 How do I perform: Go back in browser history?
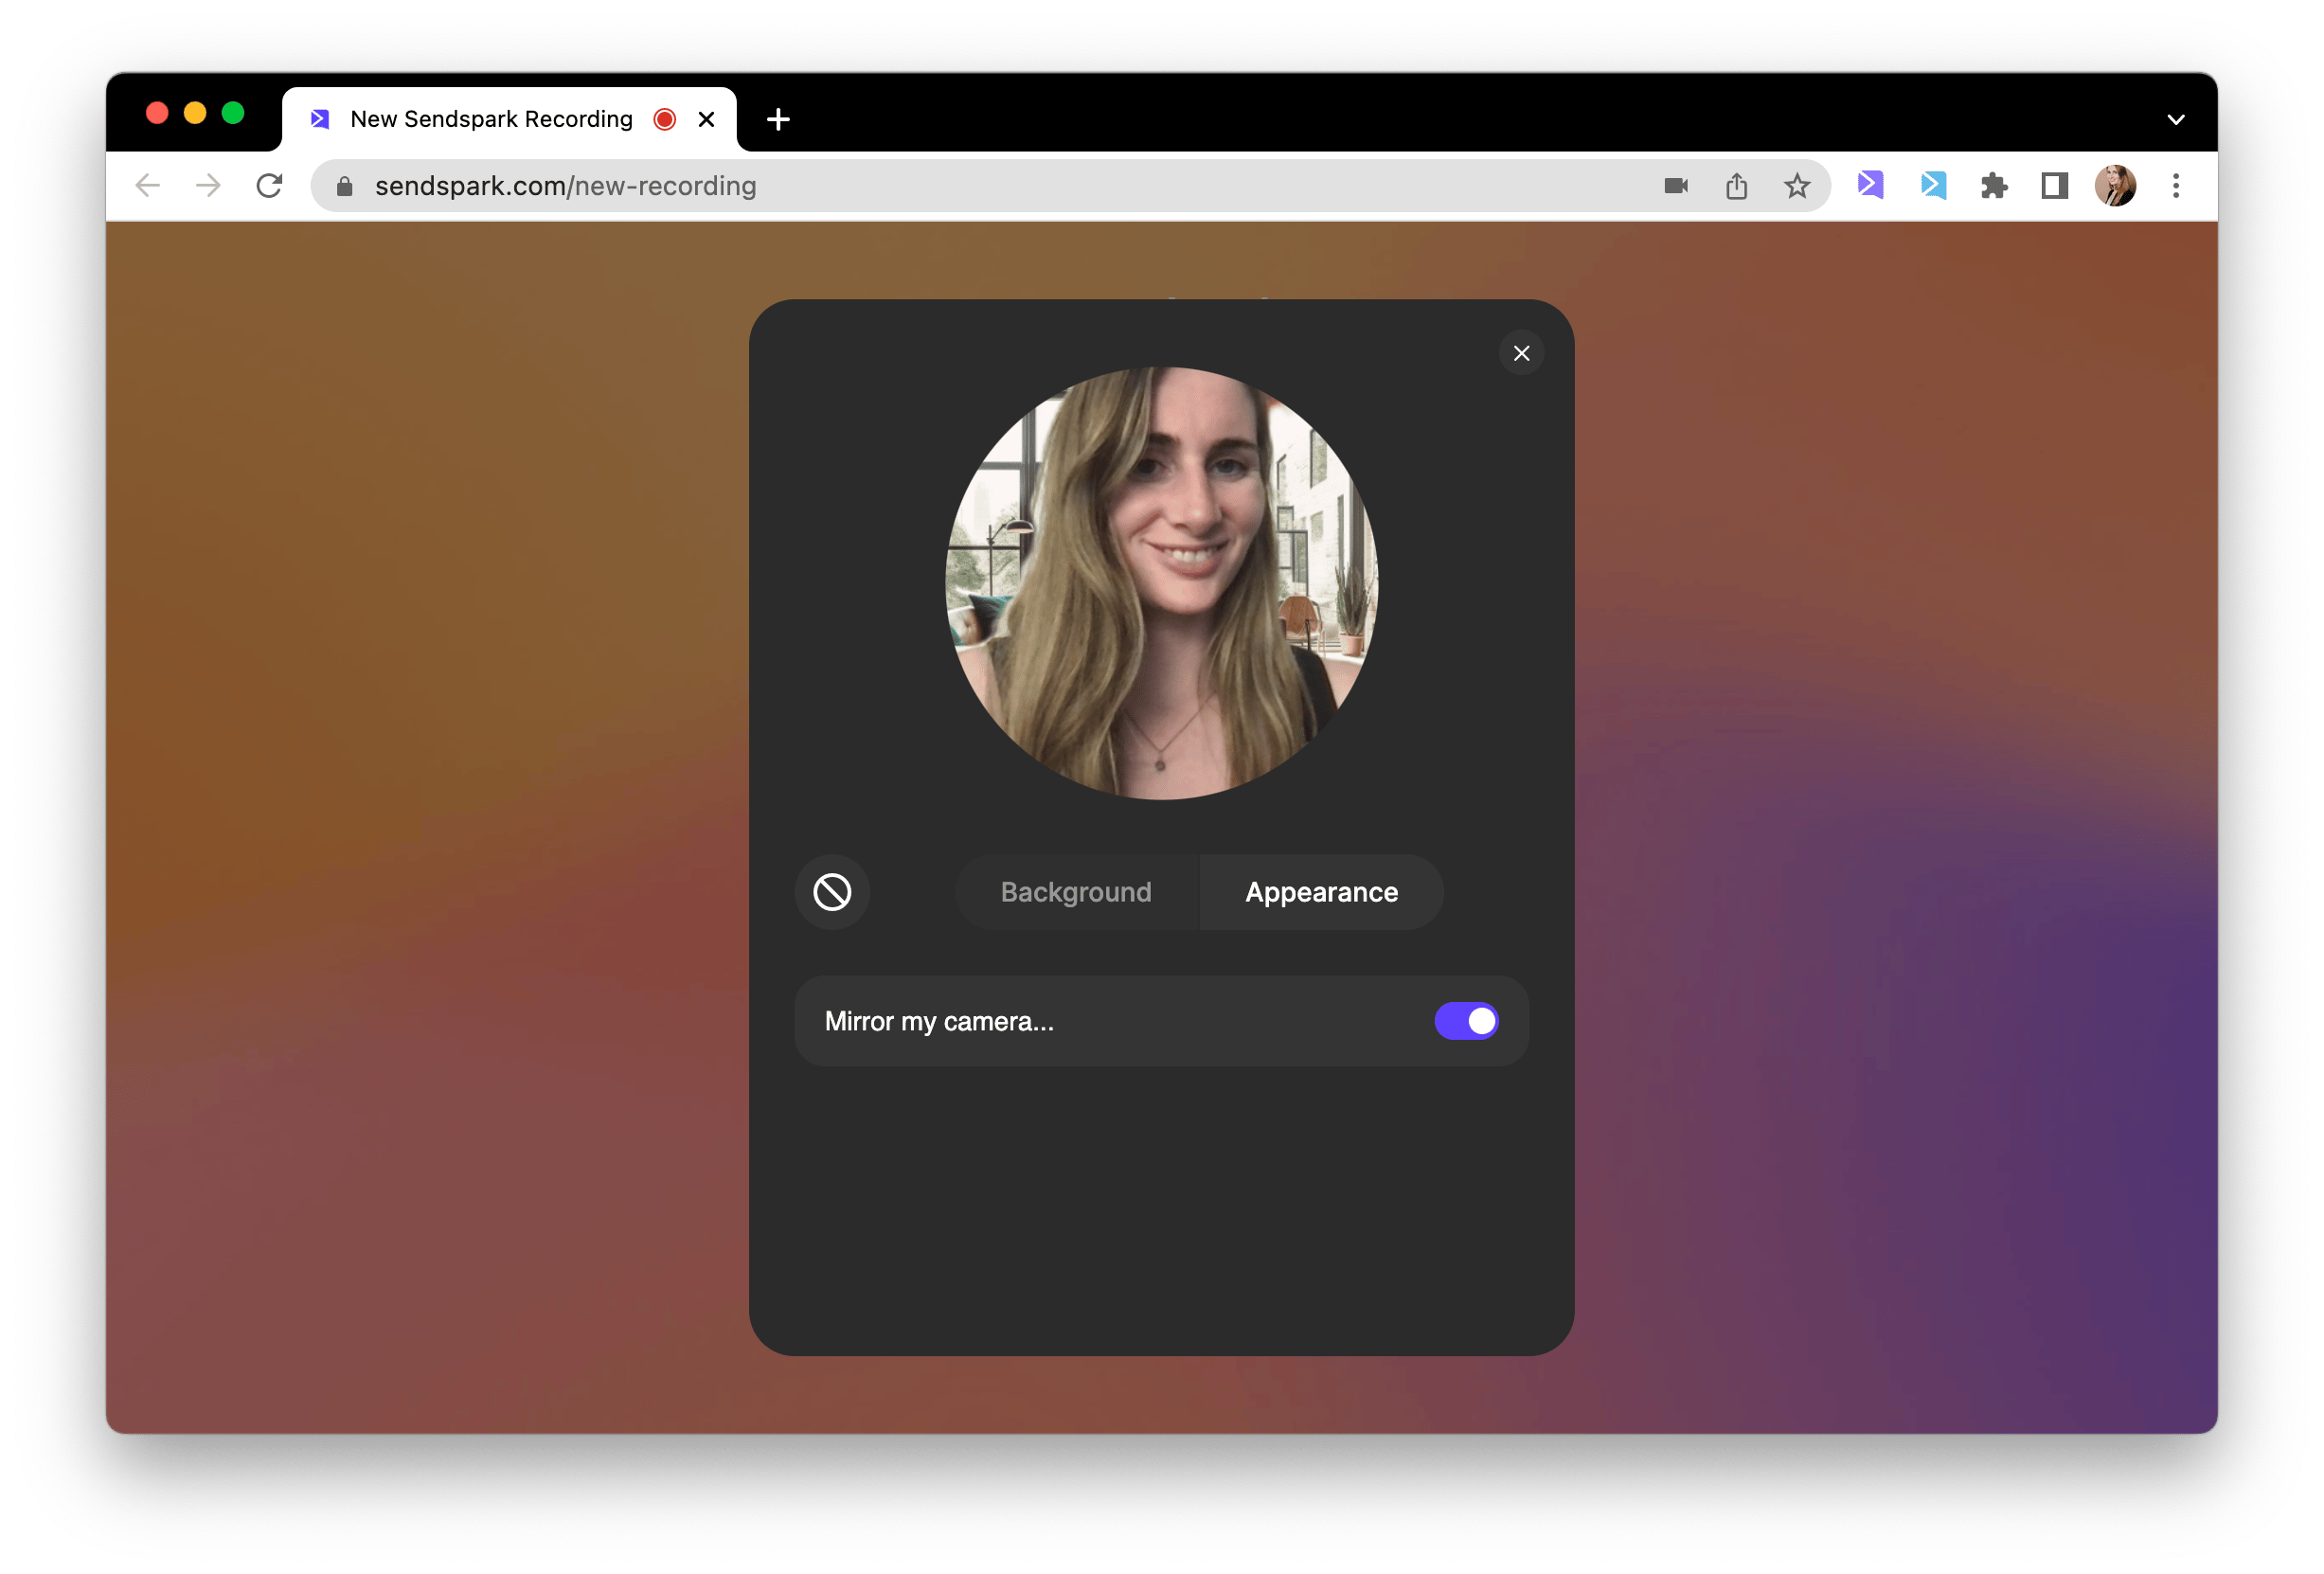(148, 186)
